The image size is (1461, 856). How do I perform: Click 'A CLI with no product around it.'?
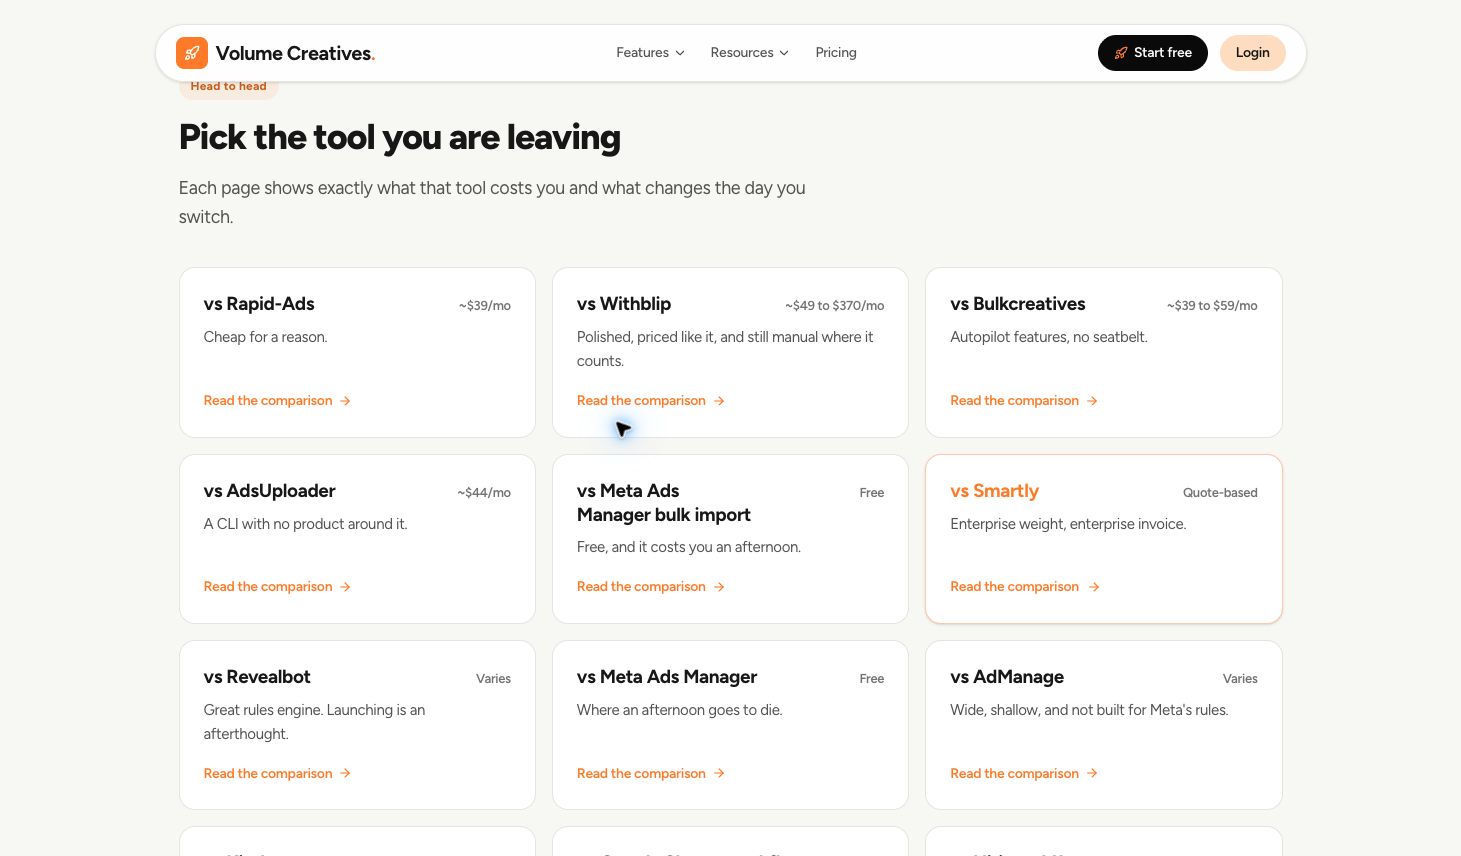click(306, 524)
